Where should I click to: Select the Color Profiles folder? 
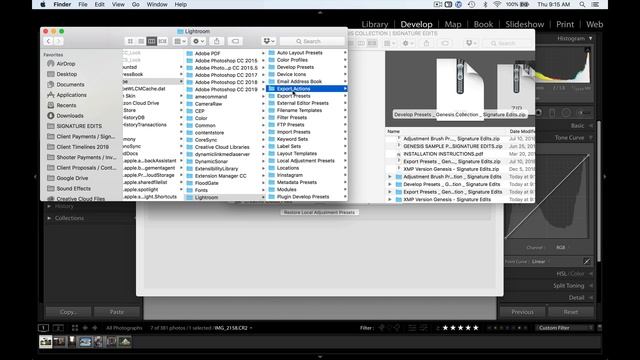307,60
